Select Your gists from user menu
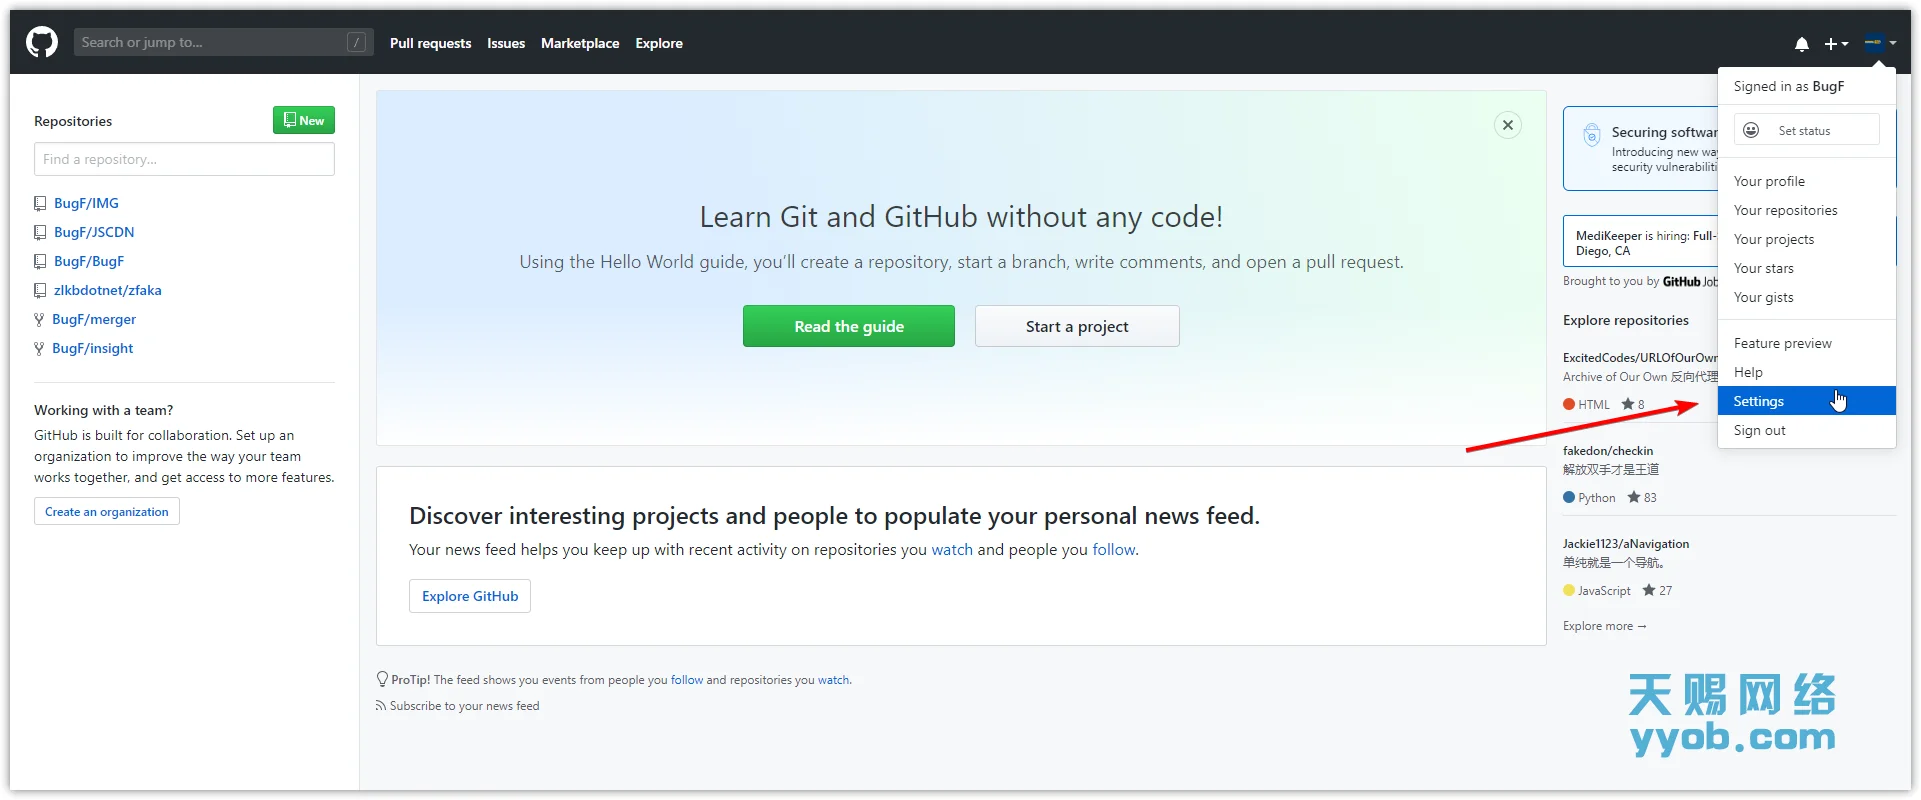1921x800 pixels. (1807, 297)
